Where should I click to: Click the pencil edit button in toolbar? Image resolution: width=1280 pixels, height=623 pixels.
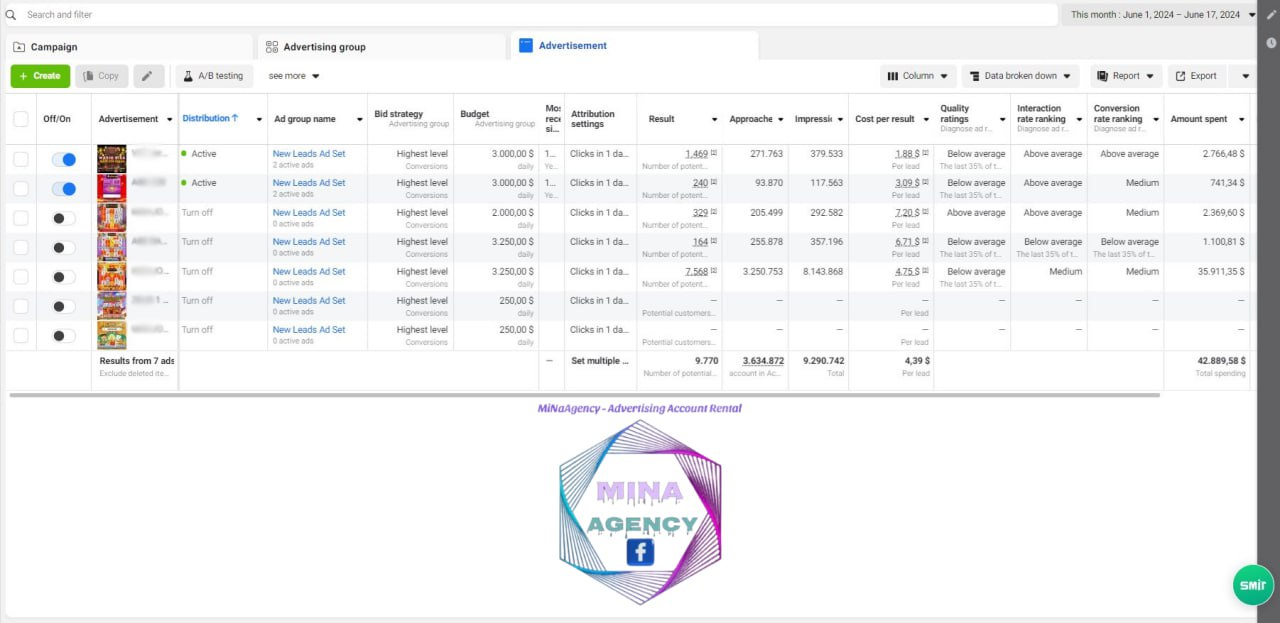148,76
